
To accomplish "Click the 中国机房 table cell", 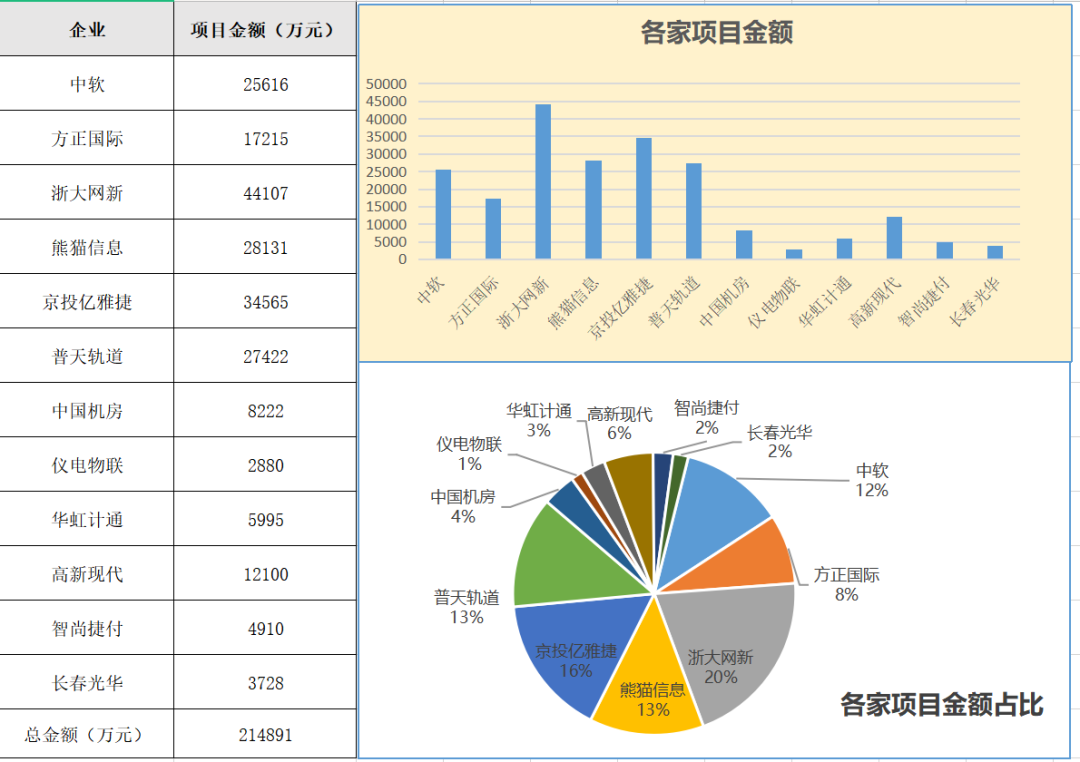I will coord(87,410).
